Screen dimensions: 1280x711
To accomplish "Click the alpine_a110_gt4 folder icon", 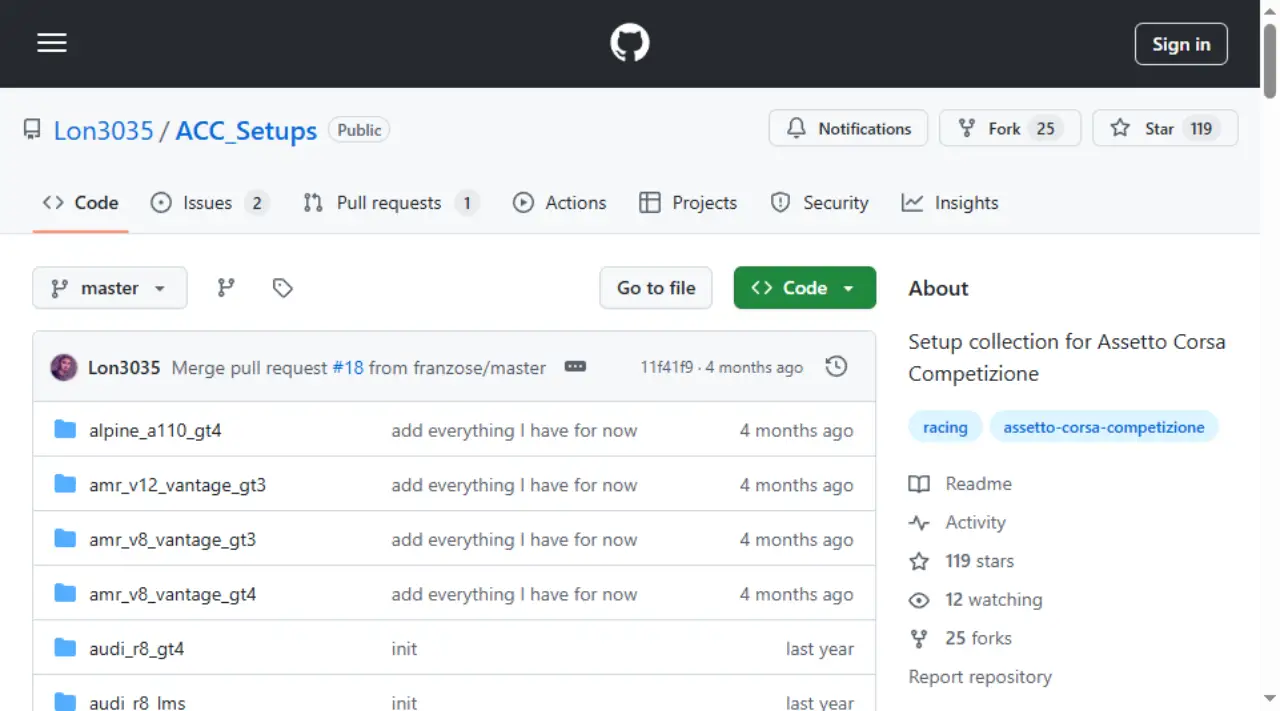I will coord(65,430).
